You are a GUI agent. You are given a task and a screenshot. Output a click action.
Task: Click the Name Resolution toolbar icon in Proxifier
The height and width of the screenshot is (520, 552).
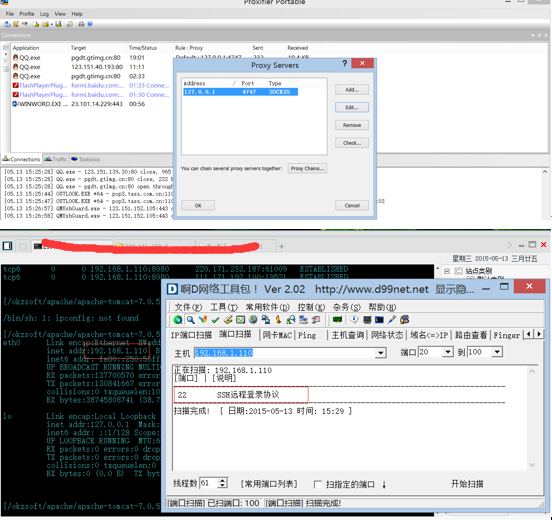[25, 24]
